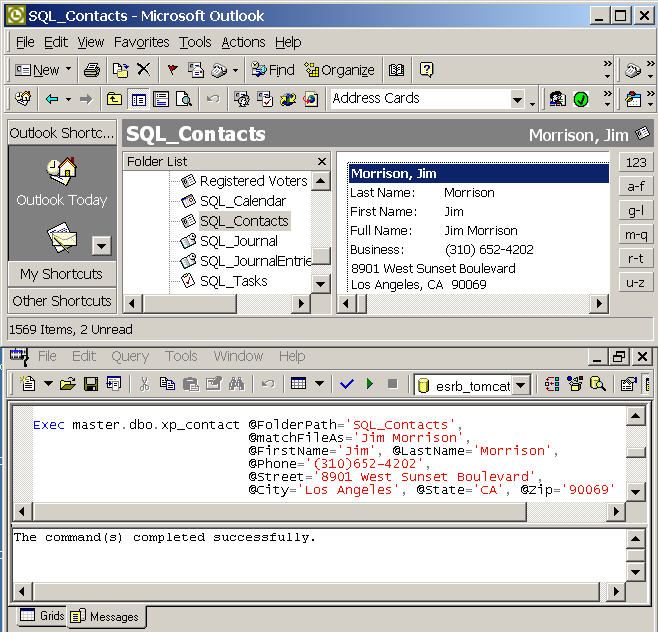
Task: Find with binoculars icon in Query Analyzer
Action: [x=236, y=384]
